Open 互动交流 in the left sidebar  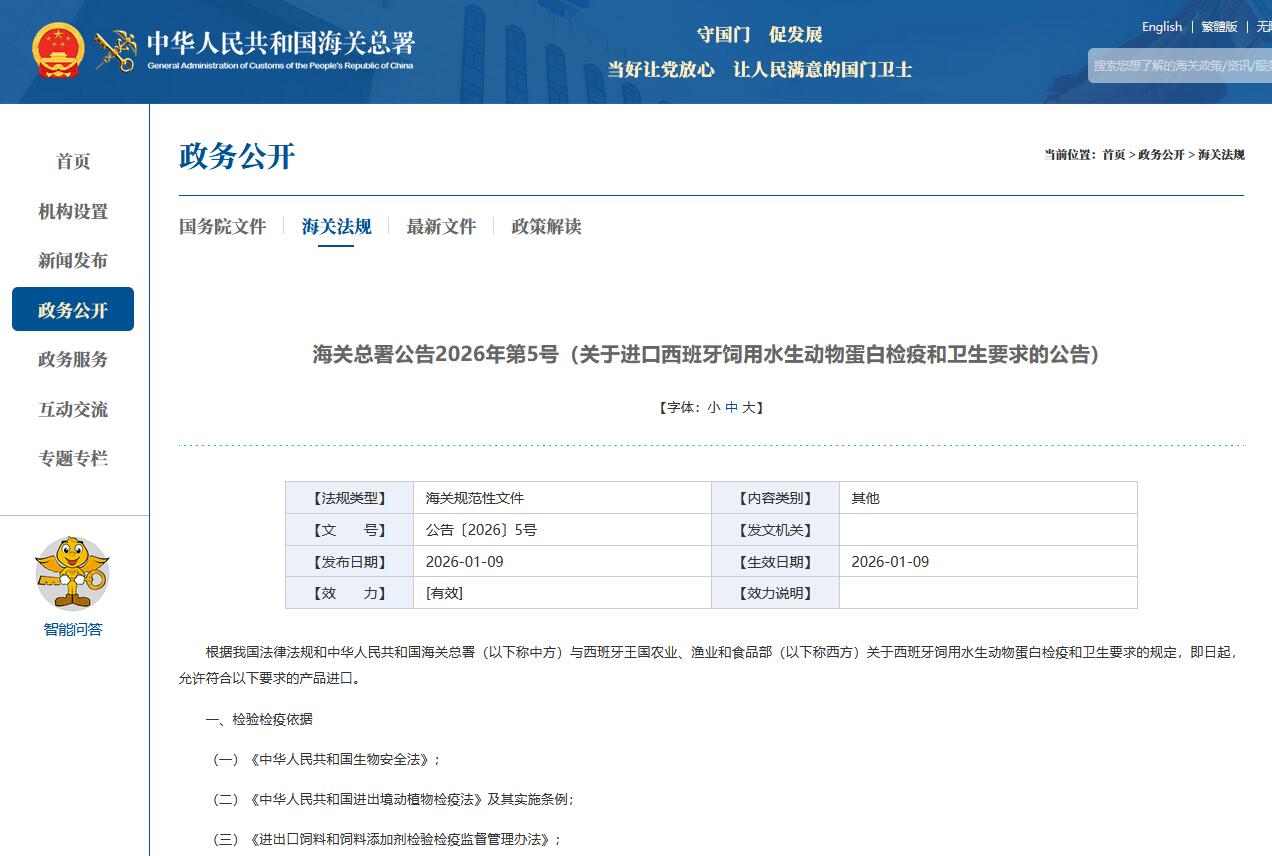[x=73, y=409]
